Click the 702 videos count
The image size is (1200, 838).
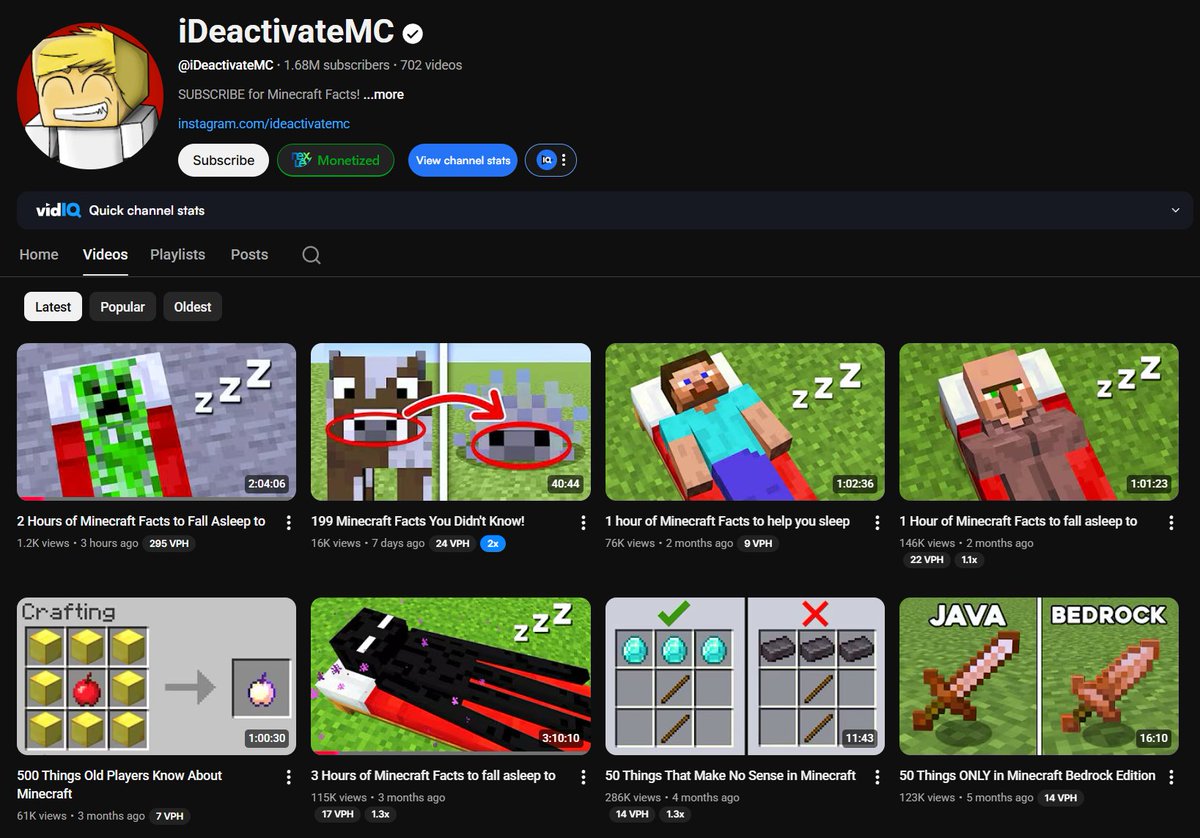coord(431,65)
